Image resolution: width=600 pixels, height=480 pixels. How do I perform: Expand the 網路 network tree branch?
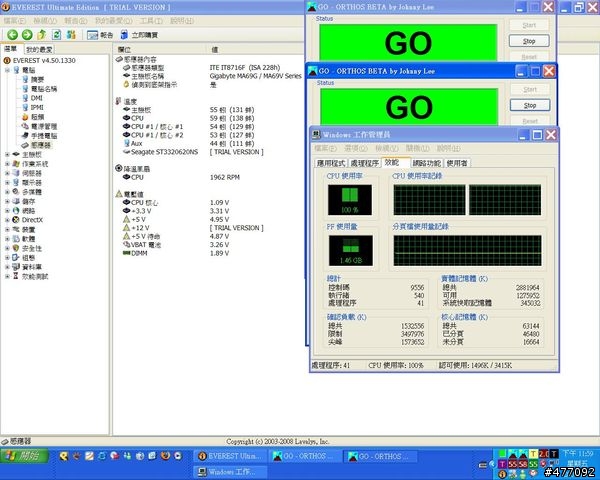(x=7, y=211)
